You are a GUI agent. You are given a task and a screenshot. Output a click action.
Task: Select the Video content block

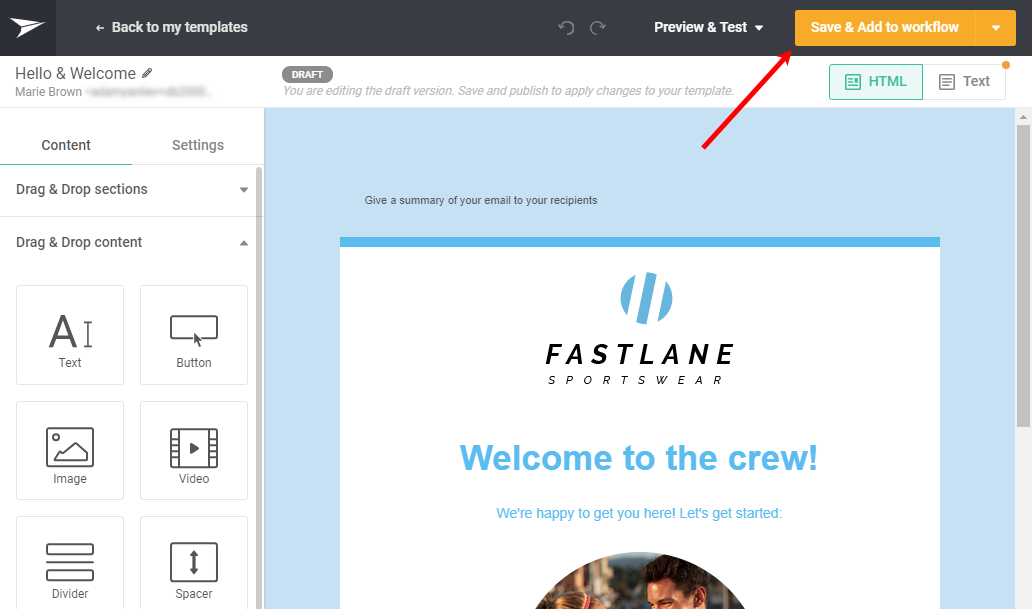[194, 450]
